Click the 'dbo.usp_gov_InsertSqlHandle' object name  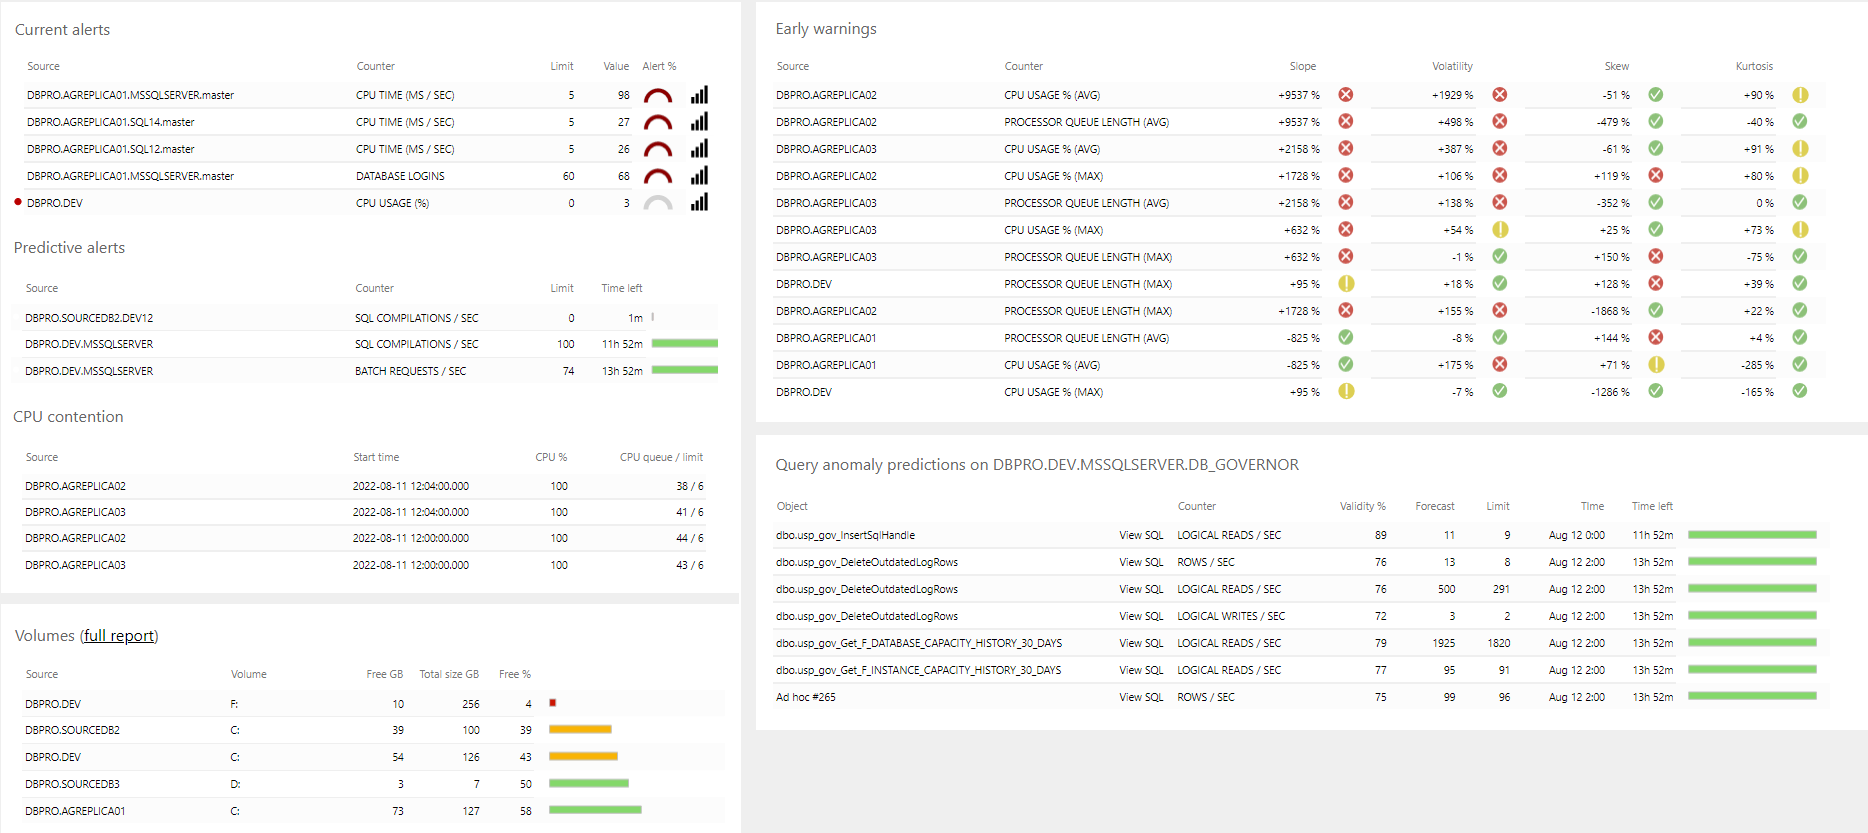(x=845, y=535)
